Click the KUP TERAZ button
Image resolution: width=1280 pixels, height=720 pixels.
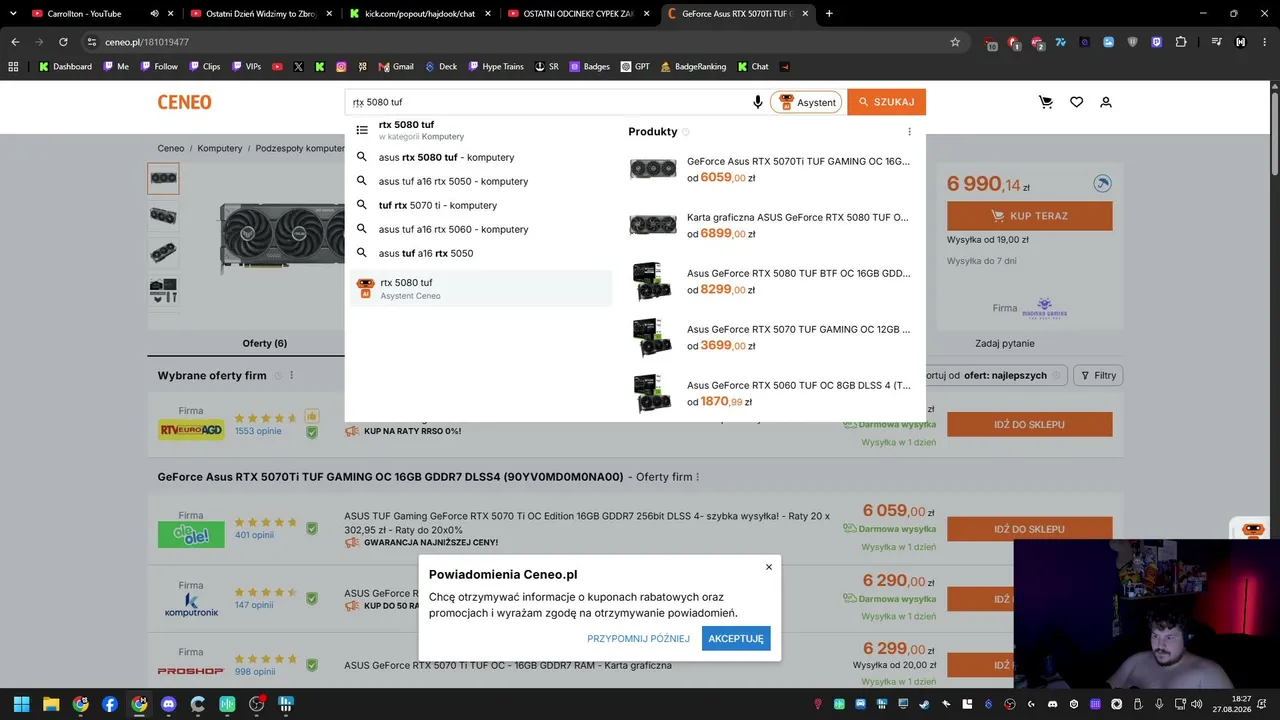(1029, 216)
